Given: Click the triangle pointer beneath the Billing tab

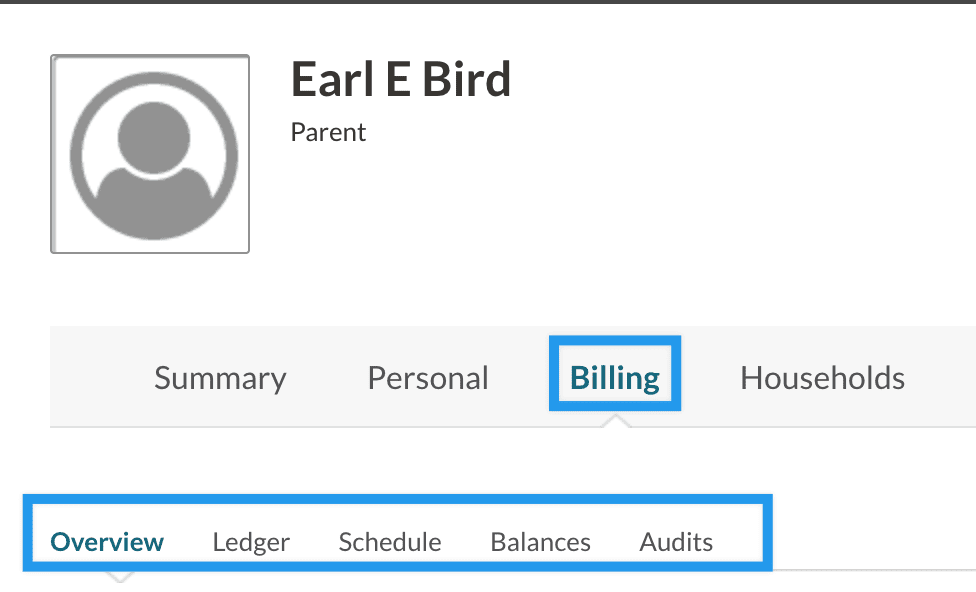Looking at the screenshot, I should coord(616,420).
